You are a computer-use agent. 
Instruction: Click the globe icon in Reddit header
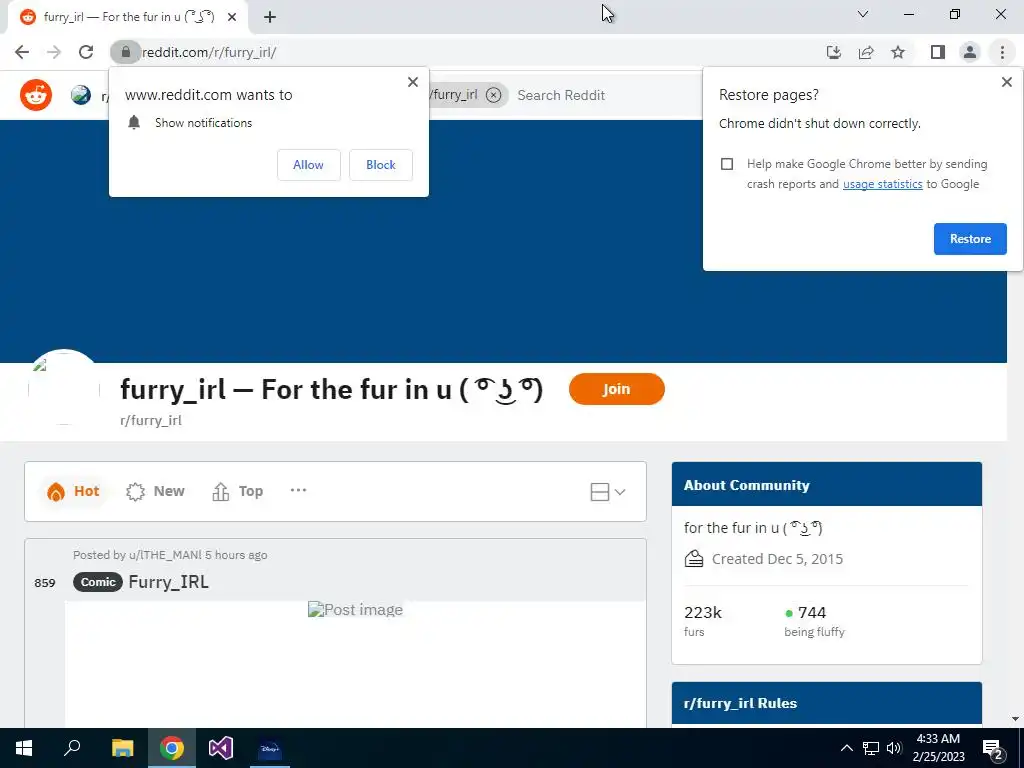[x=81, y=95]
